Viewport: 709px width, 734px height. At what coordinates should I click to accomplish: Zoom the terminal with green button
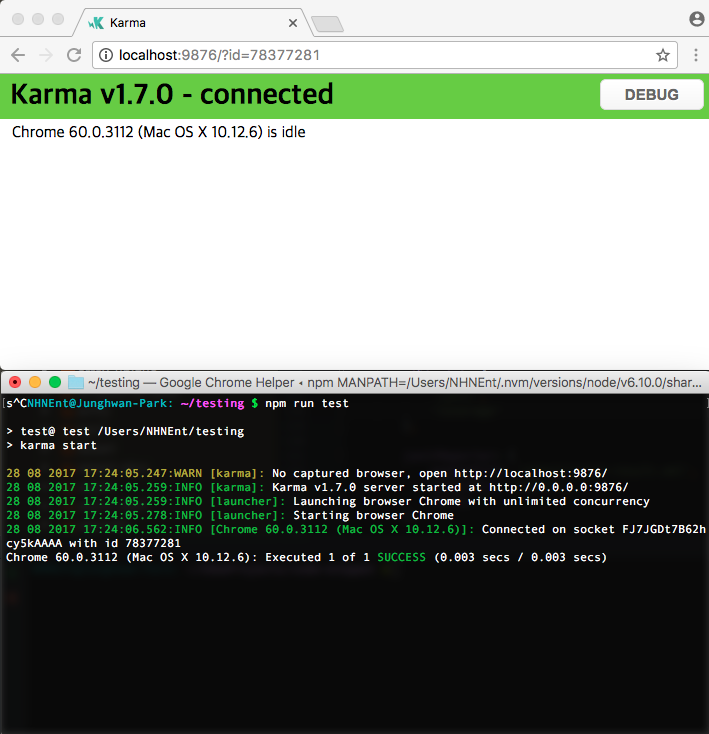point(55,382)
